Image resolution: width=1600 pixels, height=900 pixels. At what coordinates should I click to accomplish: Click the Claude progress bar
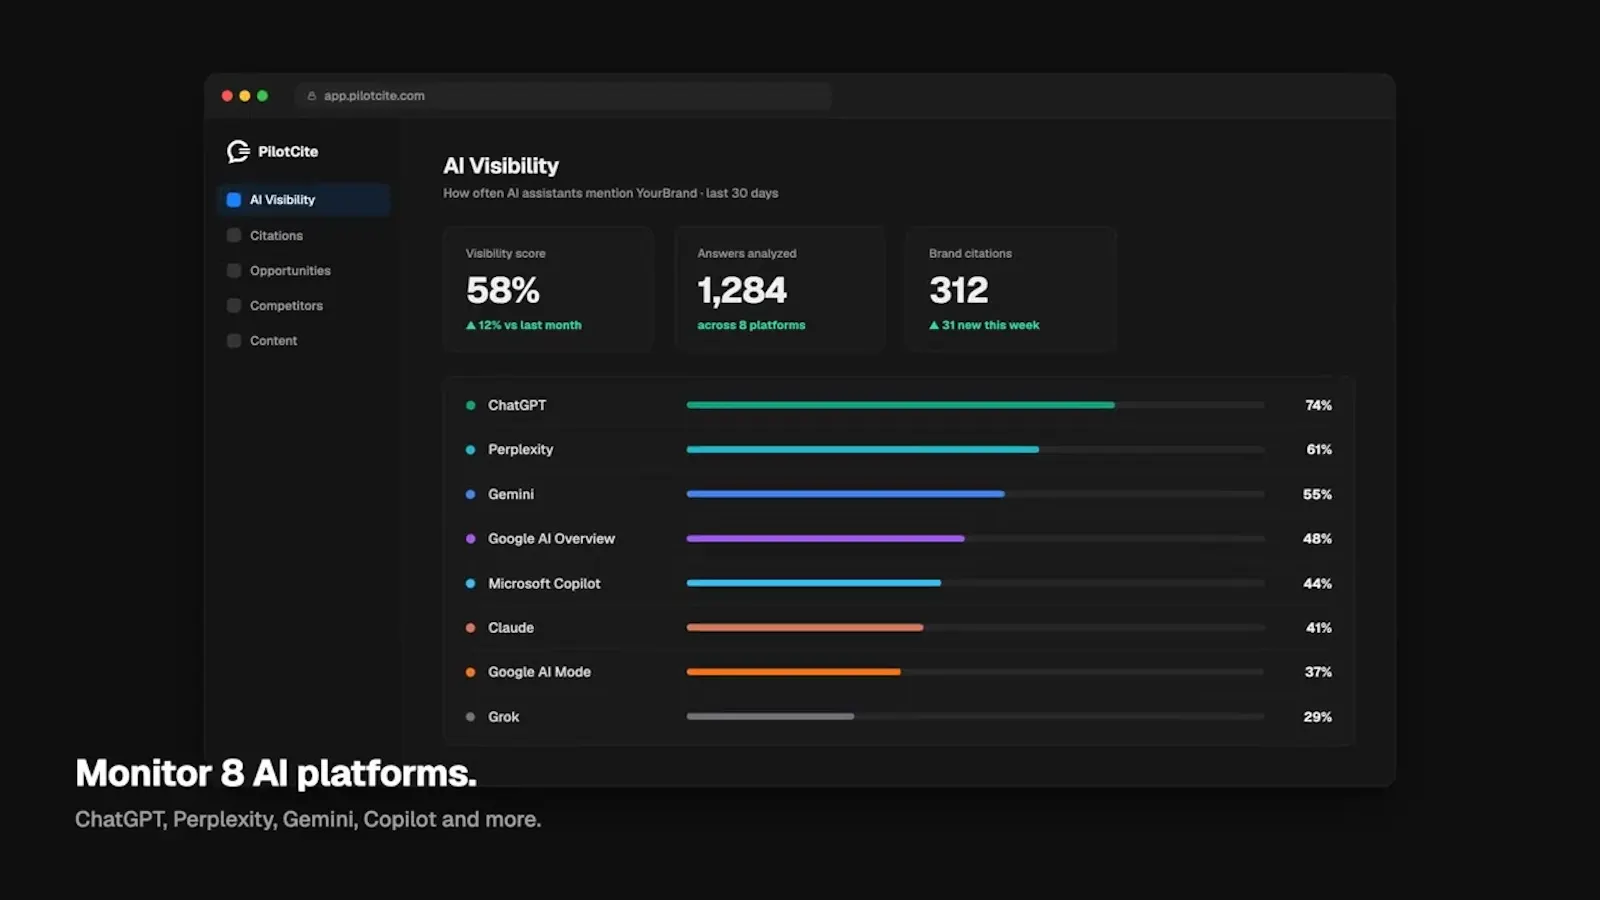click(976, 628)
